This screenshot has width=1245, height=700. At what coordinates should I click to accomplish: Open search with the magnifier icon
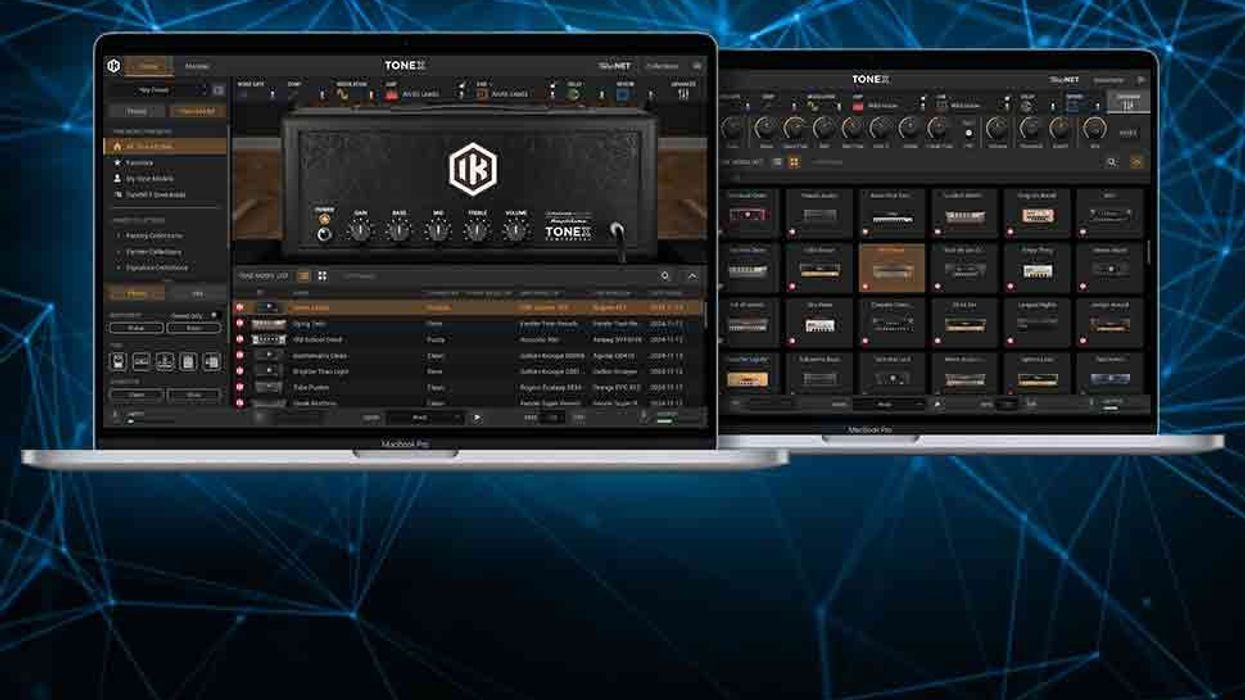665,276
